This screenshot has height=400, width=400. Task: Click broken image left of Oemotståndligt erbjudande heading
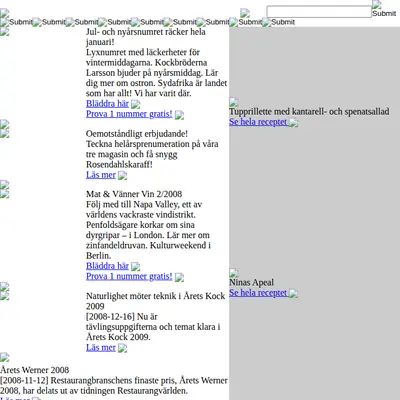(x=4, y=133)
